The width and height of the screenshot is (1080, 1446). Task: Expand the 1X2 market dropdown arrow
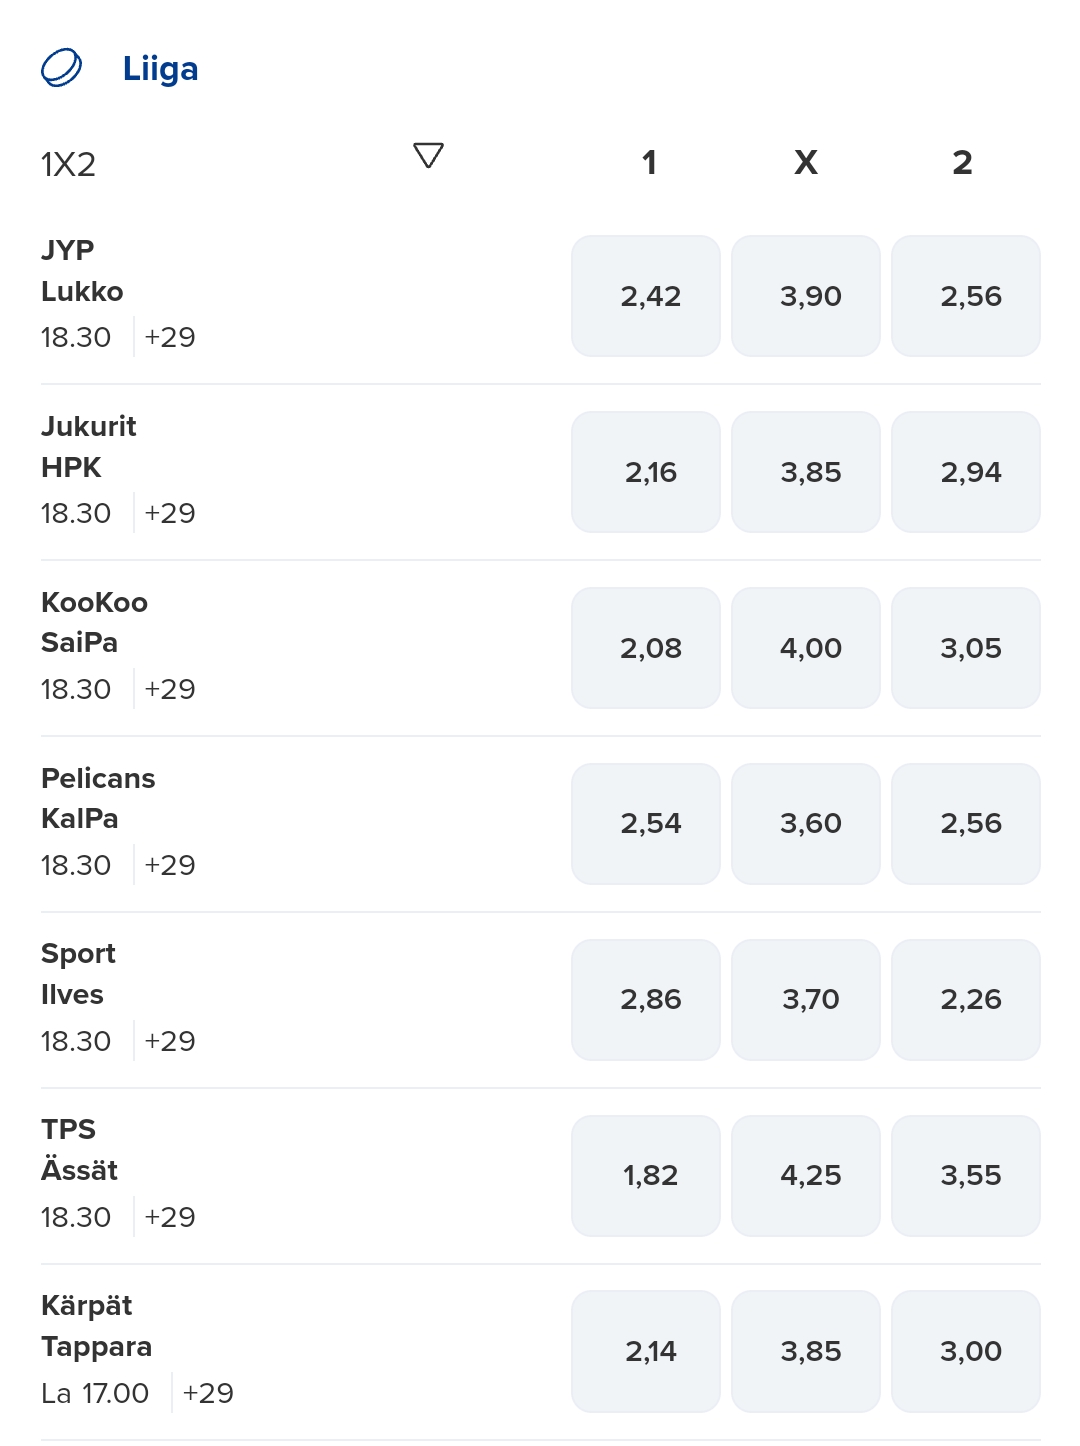pos(428,156)
